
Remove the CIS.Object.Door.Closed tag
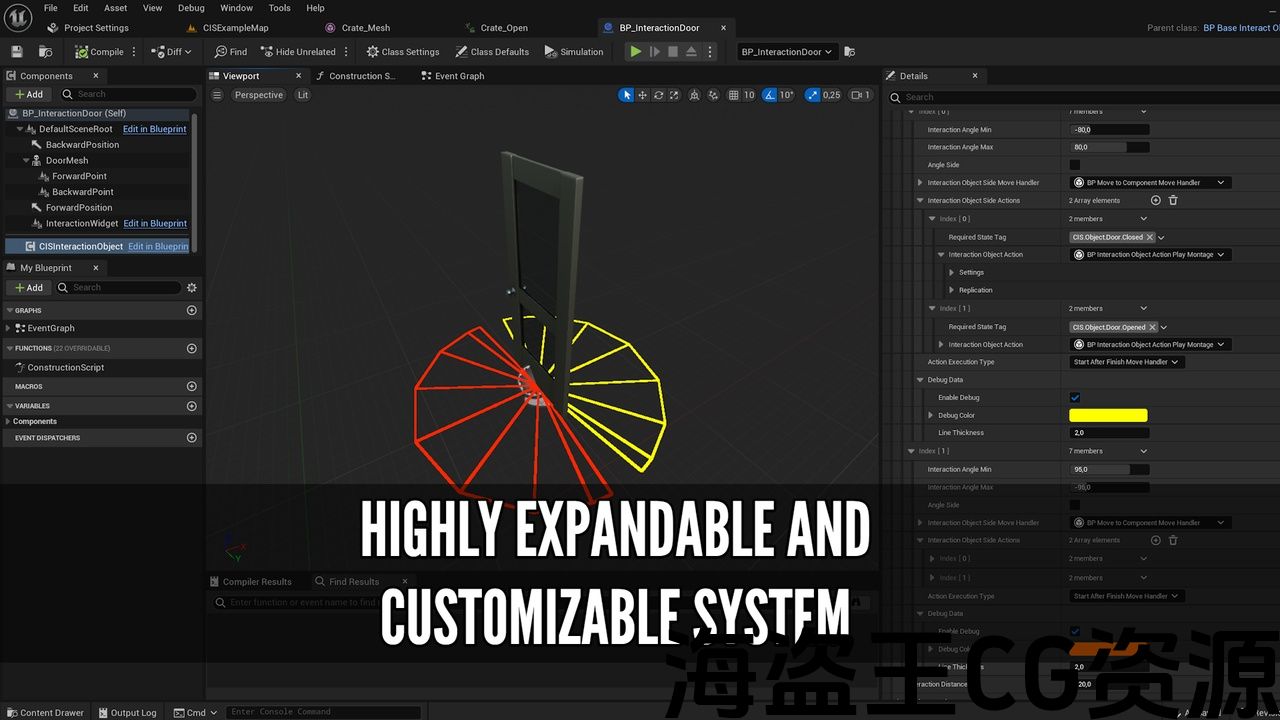(x=1150, y=237)
